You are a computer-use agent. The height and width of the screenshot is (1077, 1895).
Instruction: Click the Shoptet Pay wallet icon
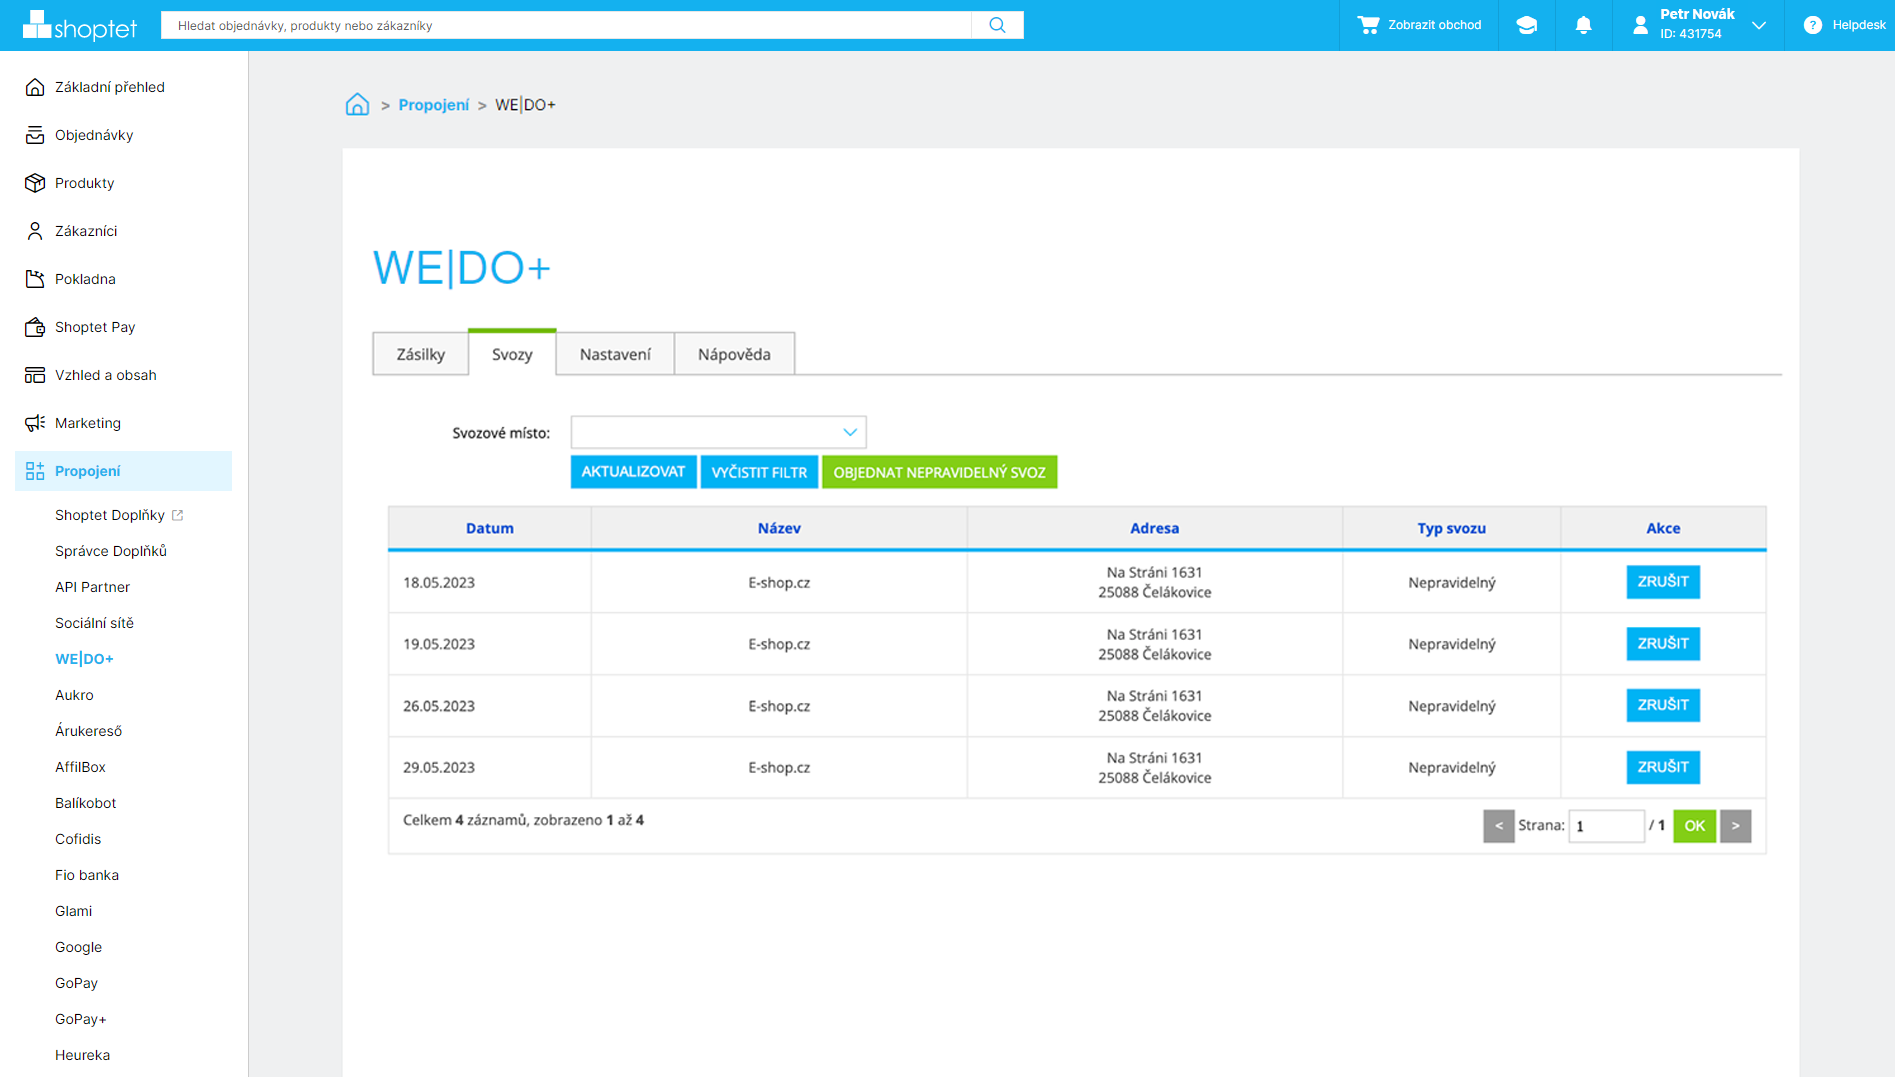[35, 327]
